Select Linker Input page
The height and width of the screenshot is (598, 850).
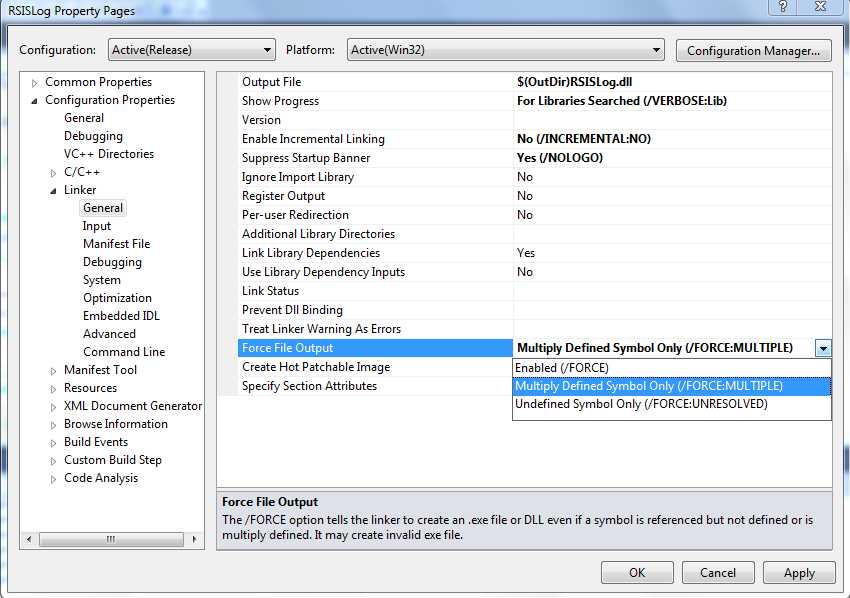coord(96,226)
